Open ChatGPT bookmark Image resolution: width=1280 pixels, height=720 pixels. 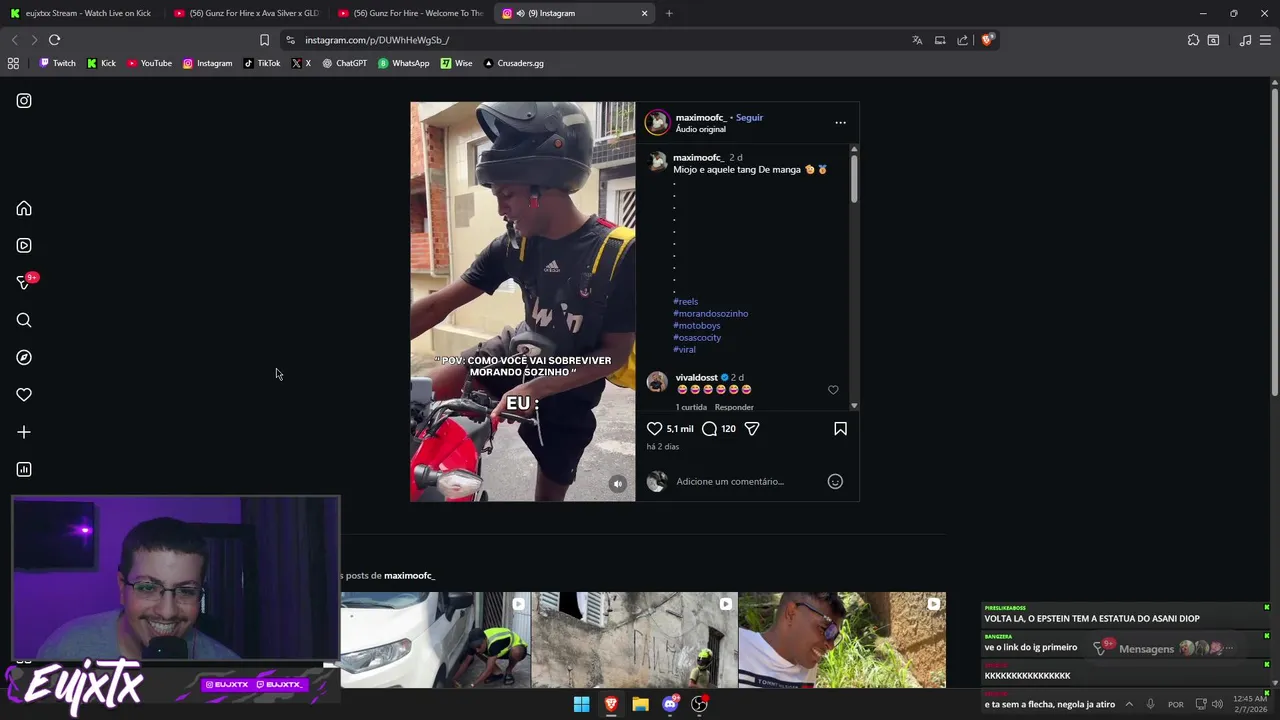tap(344, 63)
